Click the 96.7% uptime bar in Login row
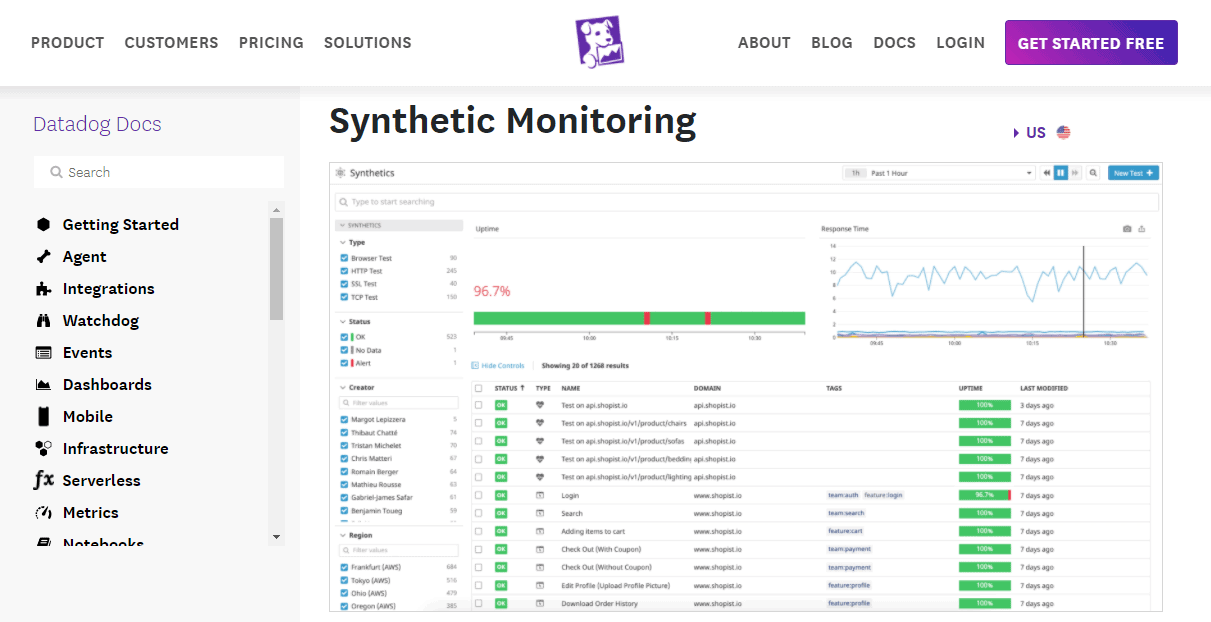Viewport: 1211px width, 622px height. pyautogui.click(x=985, y=495)
